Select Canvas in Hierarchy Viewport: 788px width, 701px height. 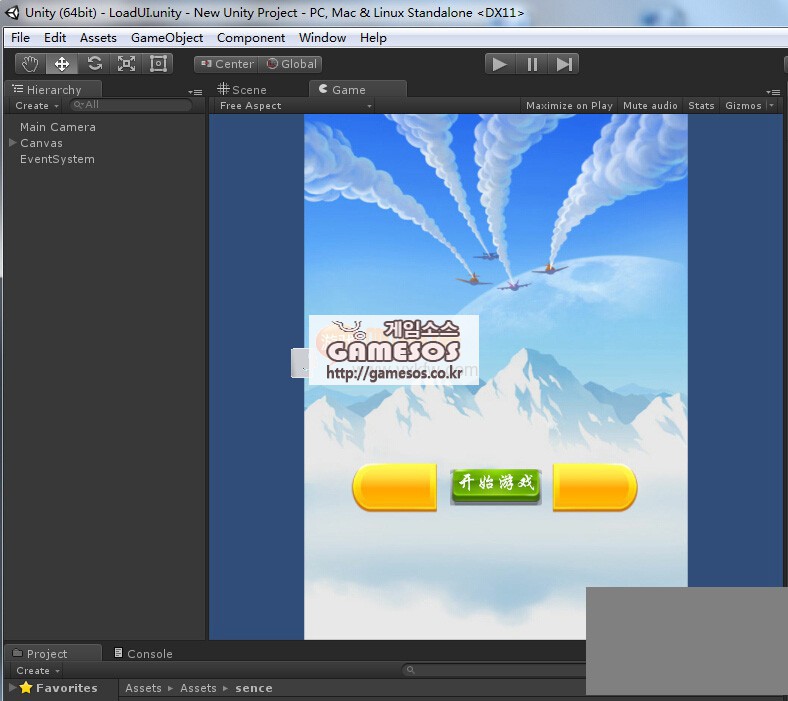point(41,143)
